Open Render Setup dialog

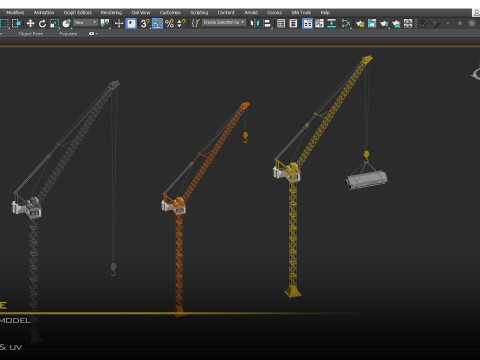[360, 23]
